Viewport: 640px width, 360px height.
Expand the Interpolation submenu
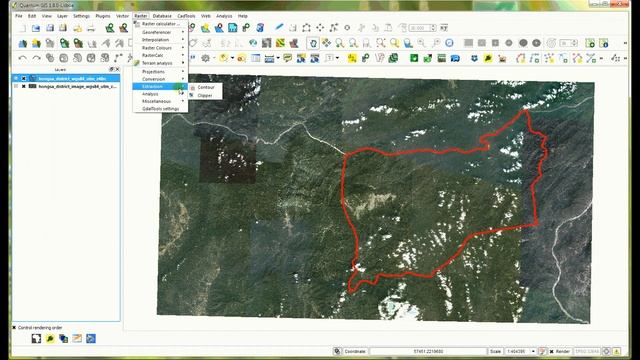160,40
